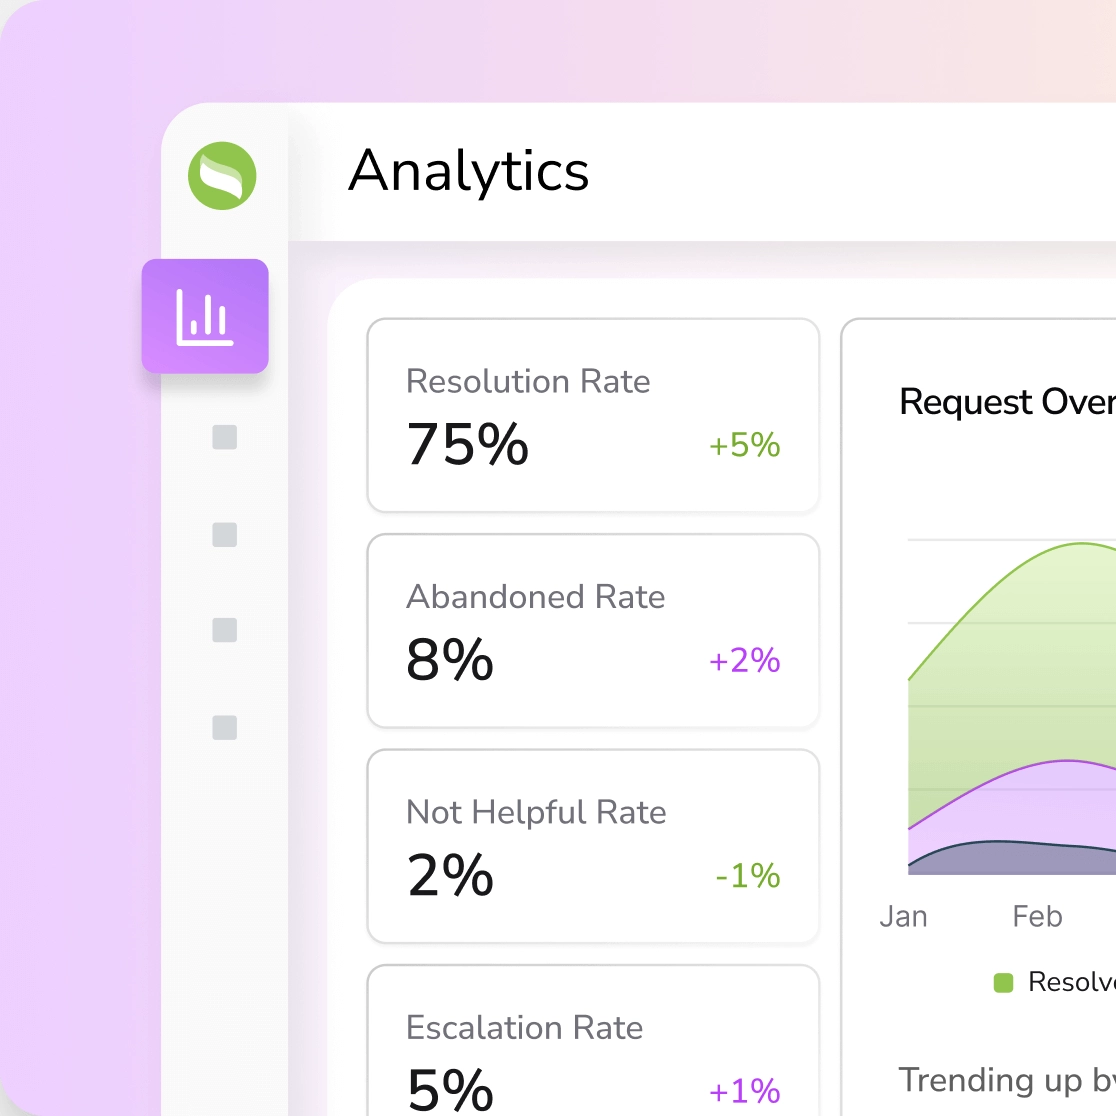1116x1116 pixels.
Task: Click the Not Helpful Rate -1% indicator
Action: [x=747, y=876]
